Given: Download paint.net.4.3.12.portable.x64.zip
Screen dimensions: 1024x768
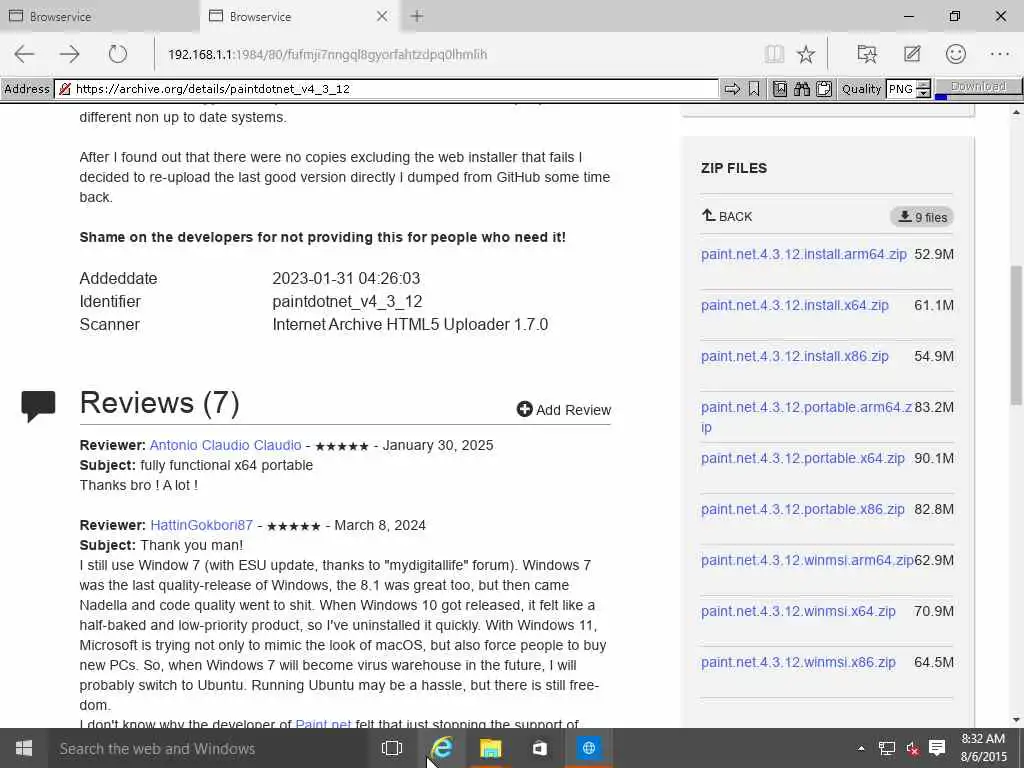Looking at the screenshot, I should (803, 458).
